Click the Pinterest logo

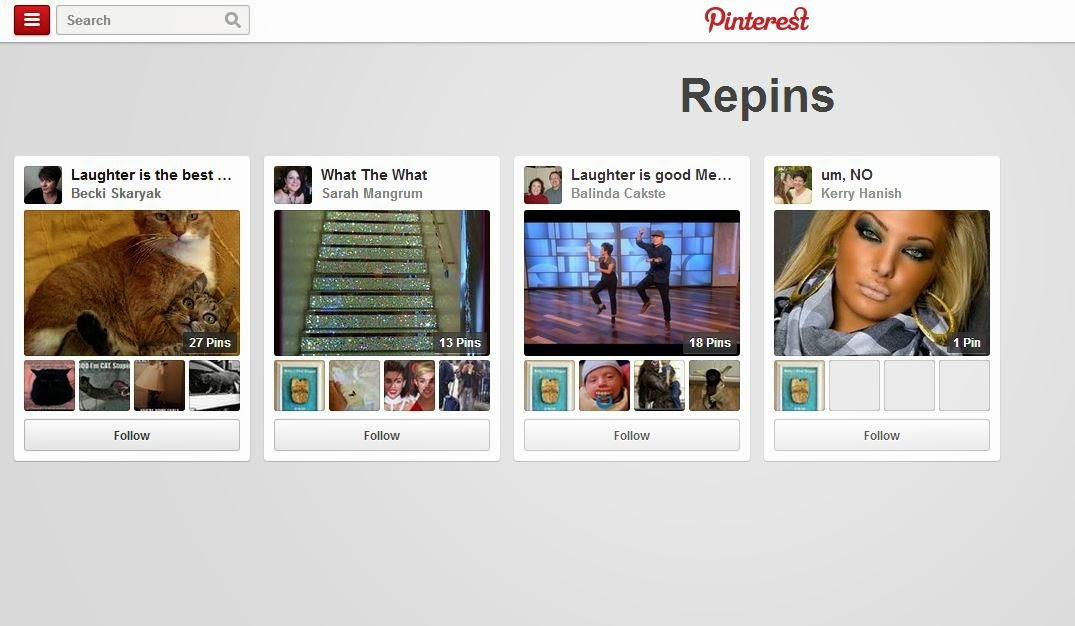point(757,19)
